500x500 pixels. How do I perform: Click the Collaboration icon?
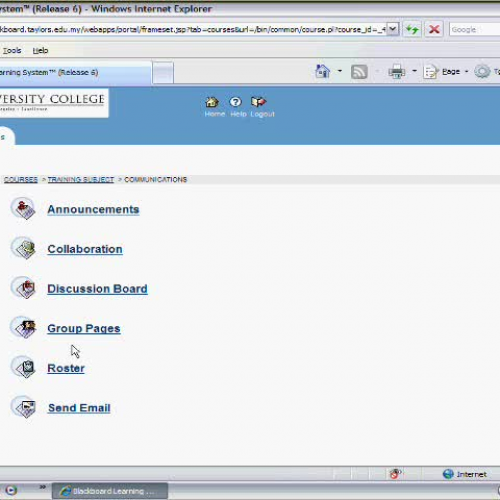click(23, 248)
